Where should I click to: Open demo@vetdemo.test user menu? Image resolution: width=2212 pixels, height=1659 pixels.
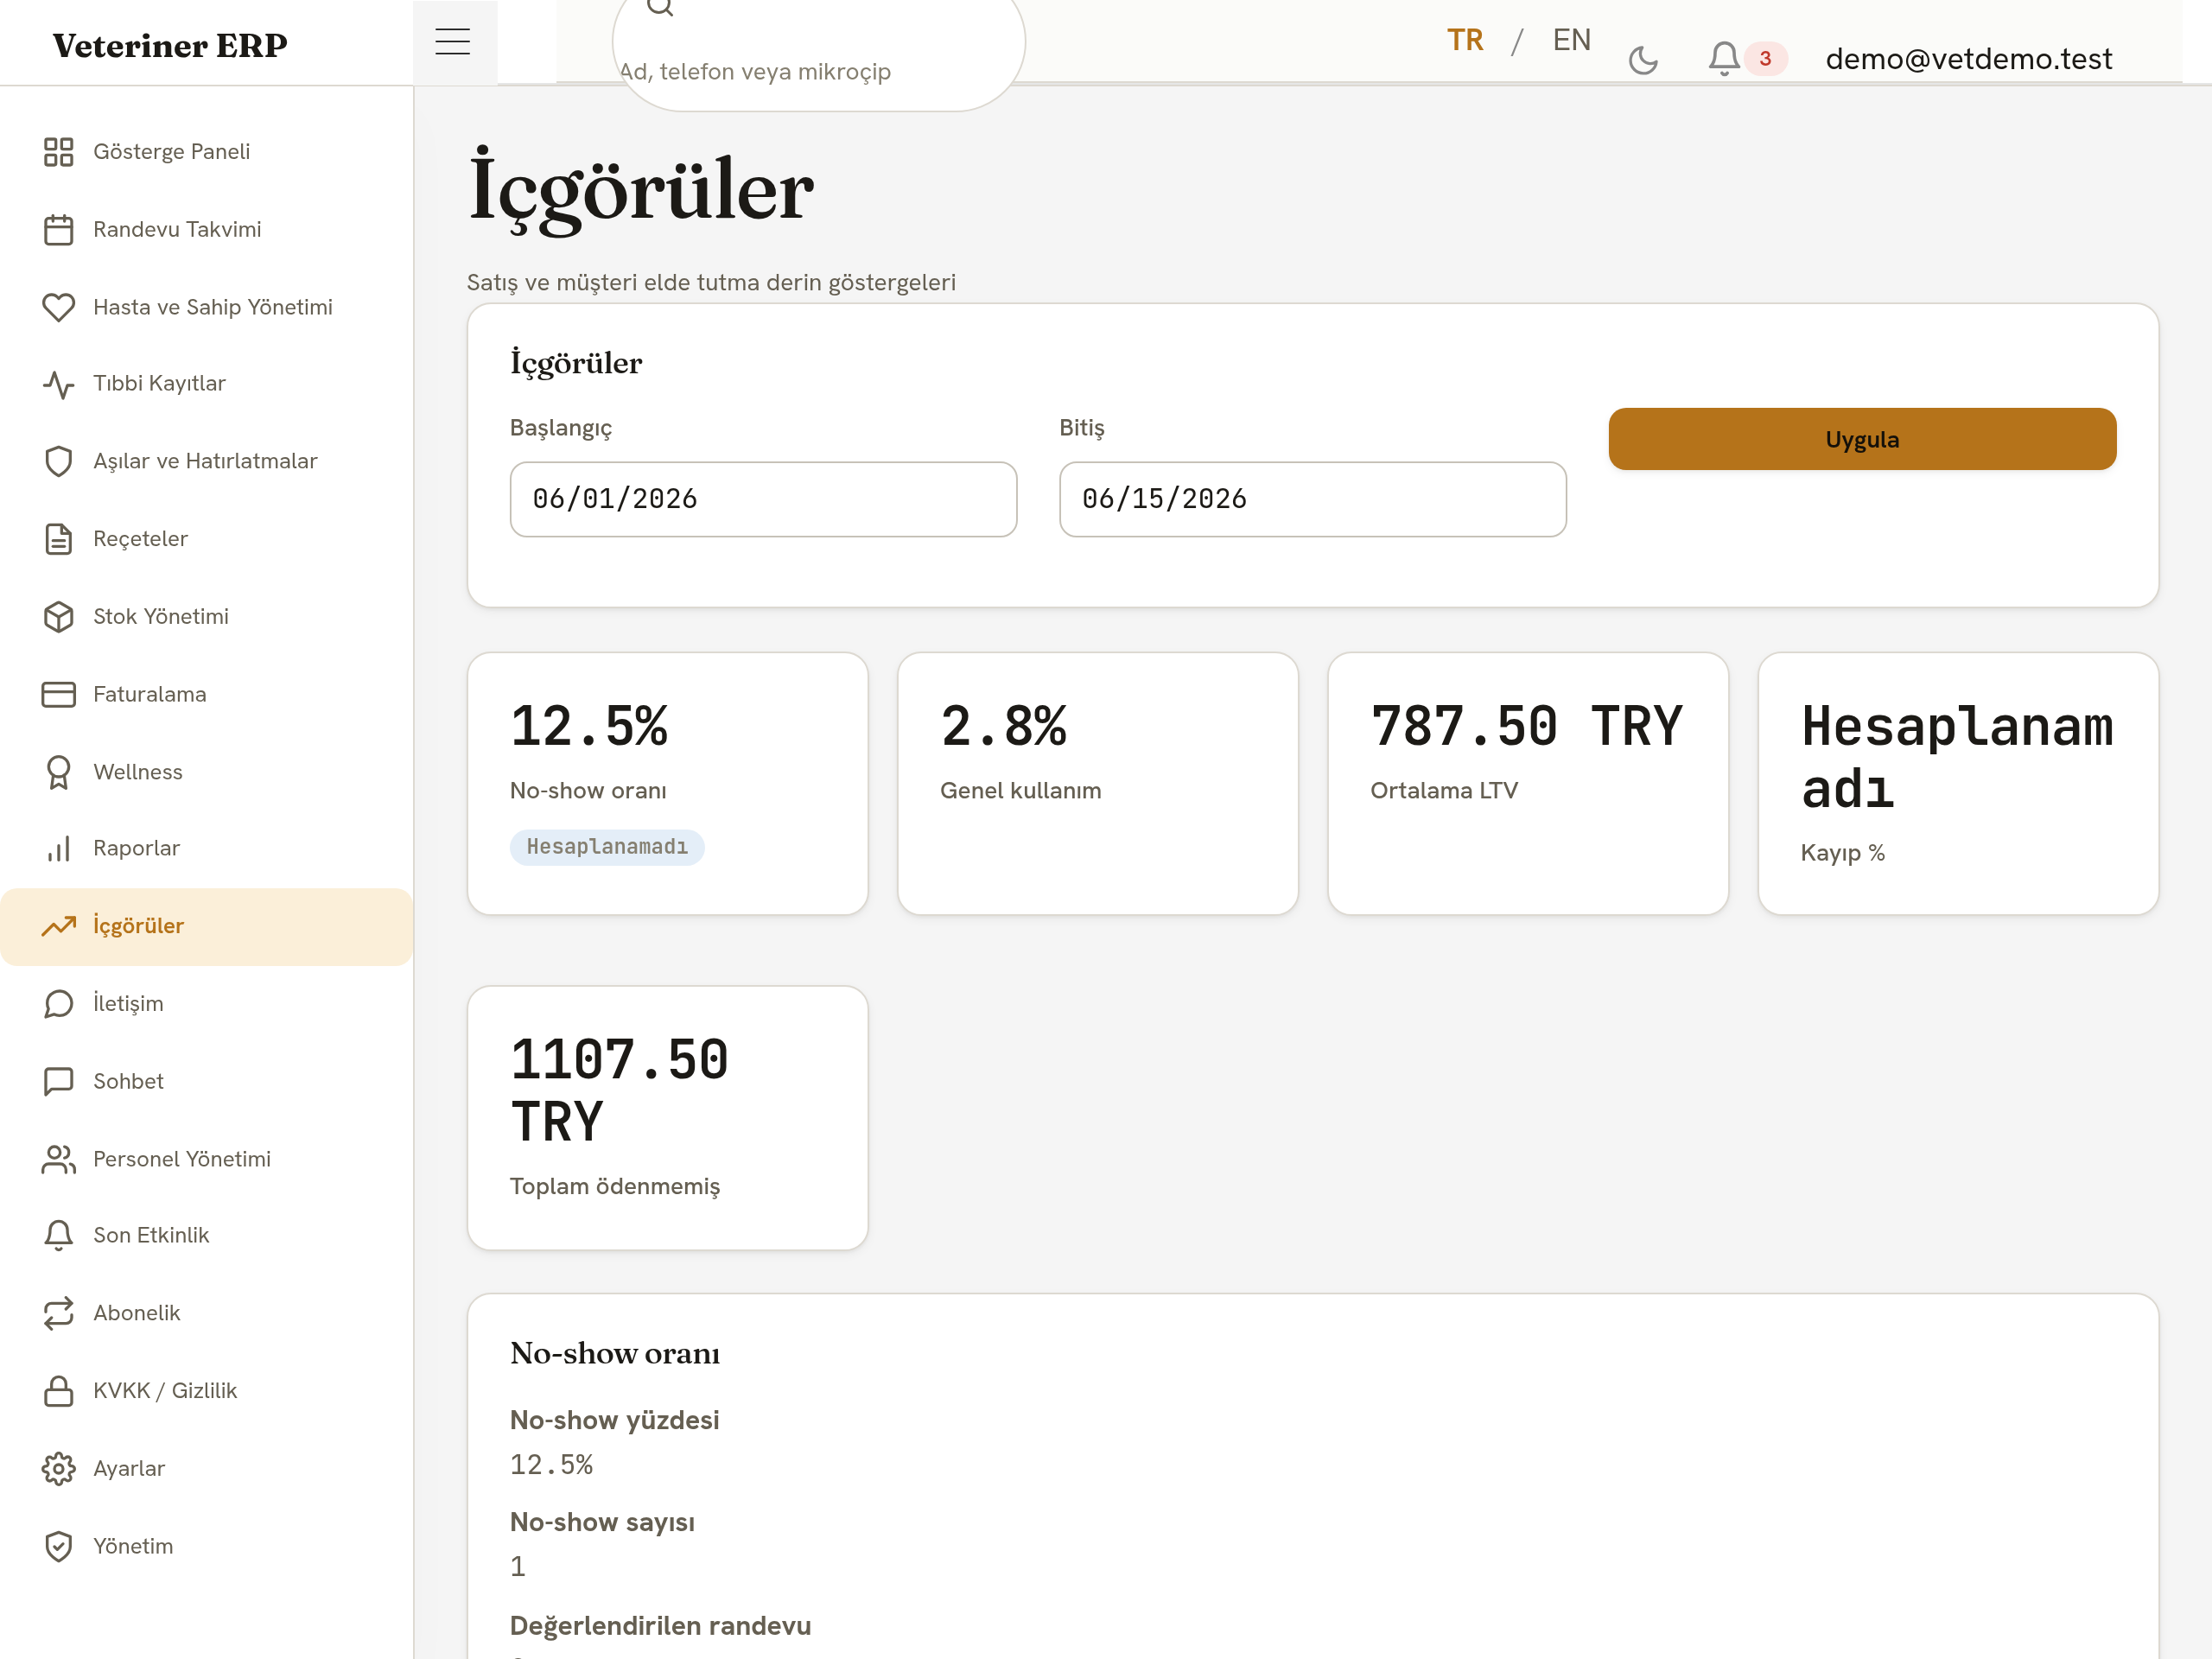coord(1968,59)
